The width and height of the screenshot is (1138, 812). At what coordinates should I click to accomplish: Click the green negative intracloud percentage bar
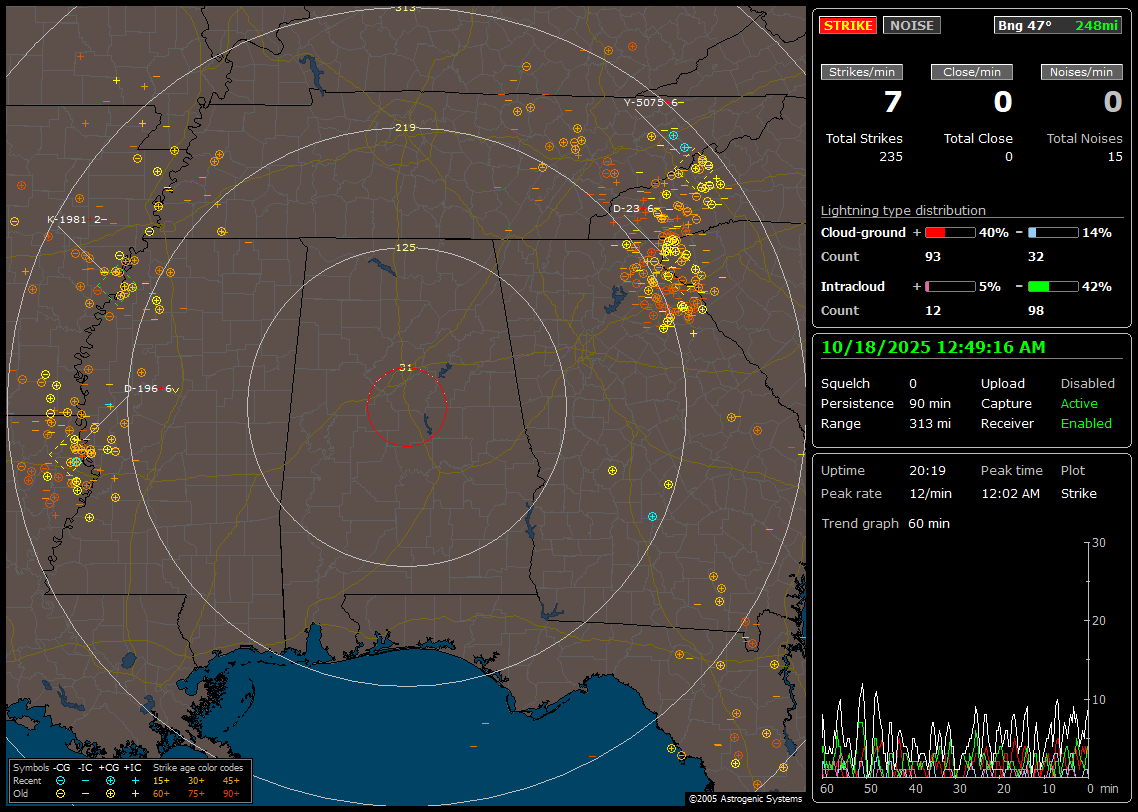click(1053, 287)
